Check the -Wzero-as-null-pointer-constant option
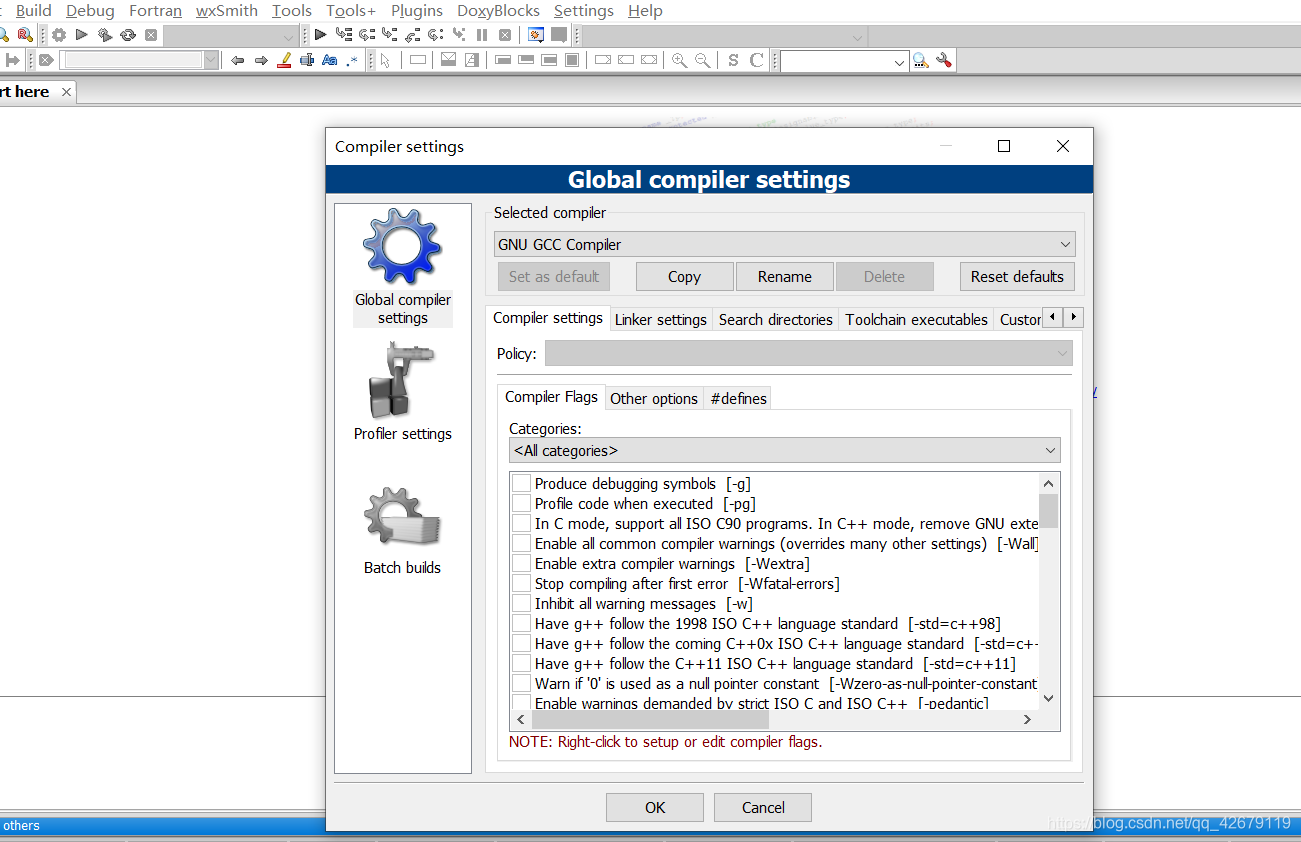1301x842 pixels. [521, 683]
